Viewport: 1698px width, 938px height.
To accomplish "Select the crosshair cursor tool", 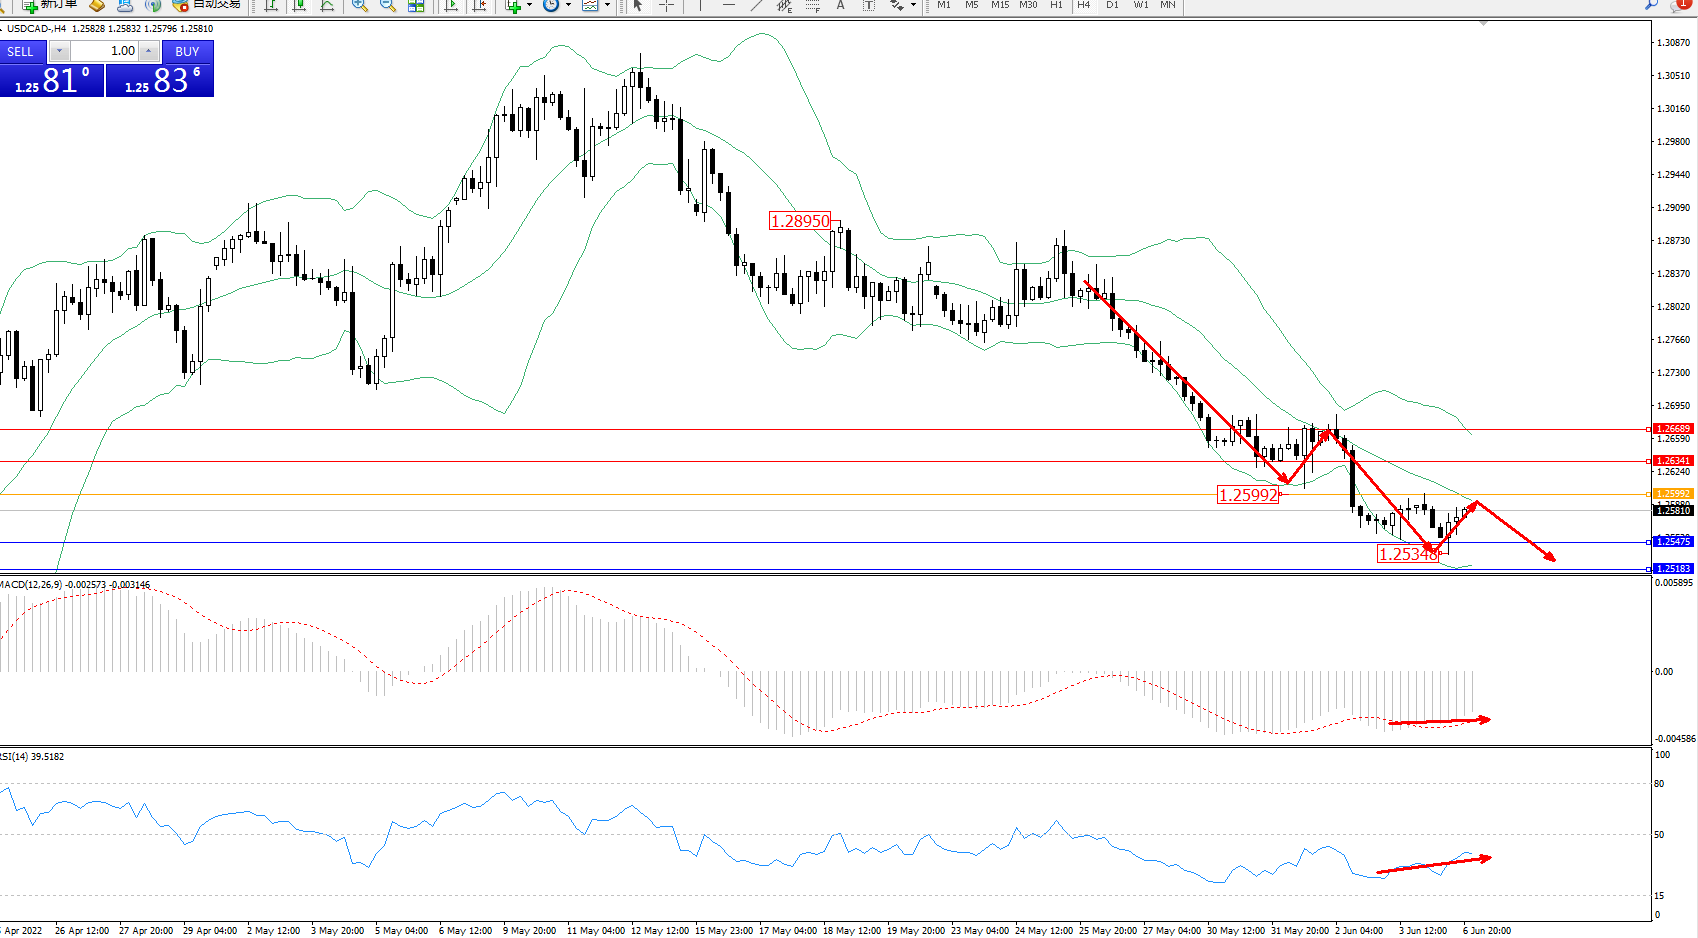I will 666,5.
